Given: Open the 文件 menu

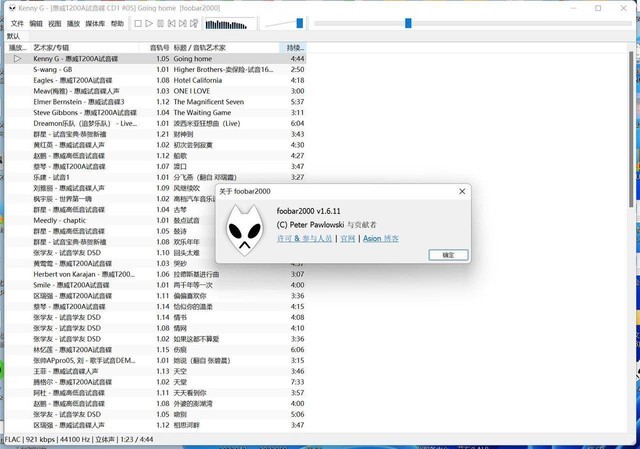Looking at the screenshot, I should pyautogui.click(x=17, y=24).
